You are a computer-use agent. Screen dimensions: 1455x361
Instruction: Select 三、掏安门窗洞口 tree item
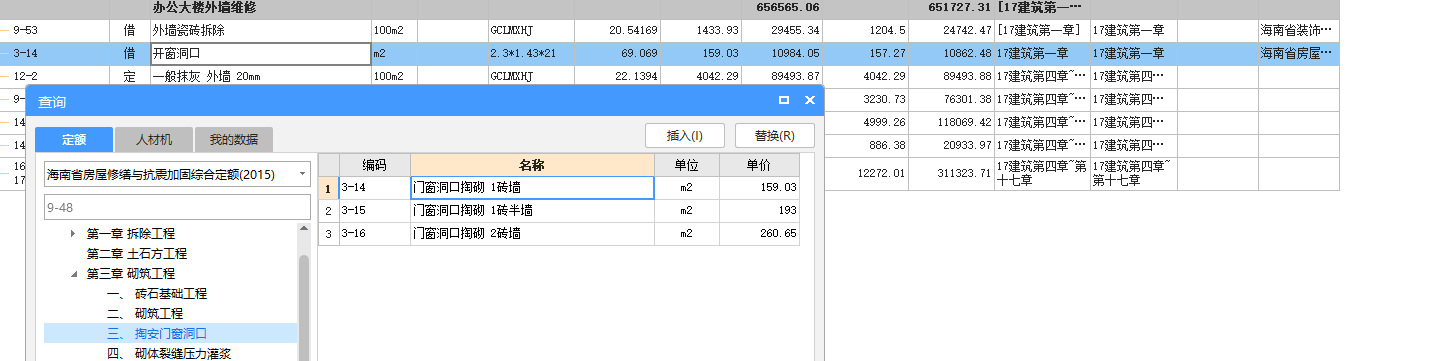[x=156, y=334]
